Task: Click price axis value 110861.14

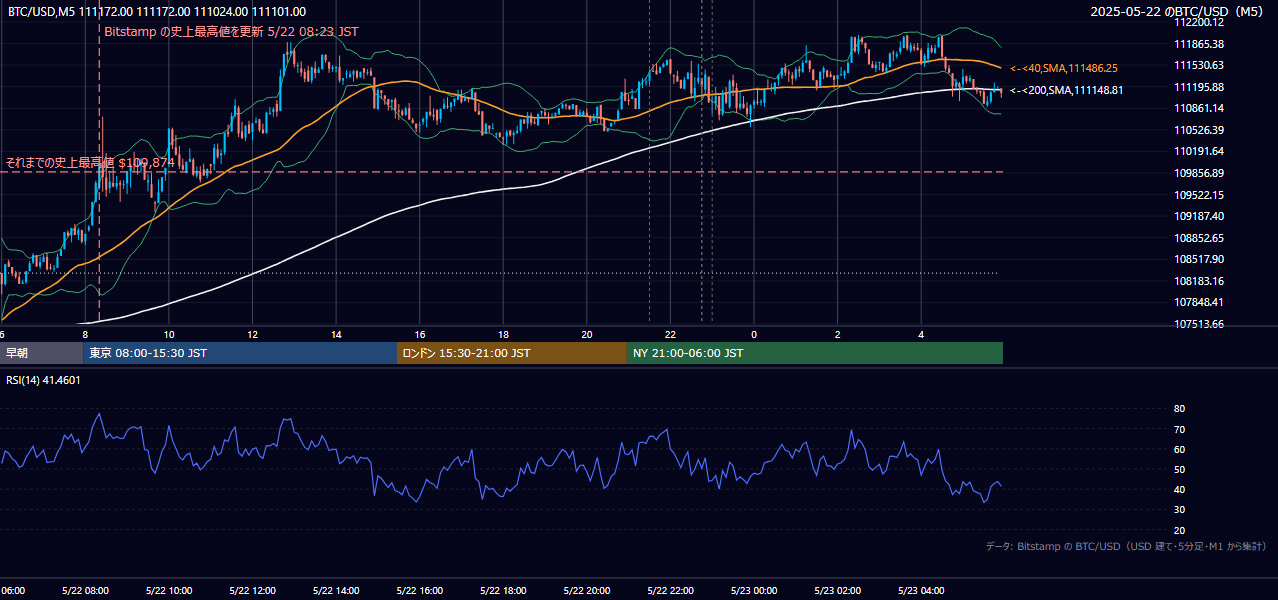Action: [x=1200, y=108]
